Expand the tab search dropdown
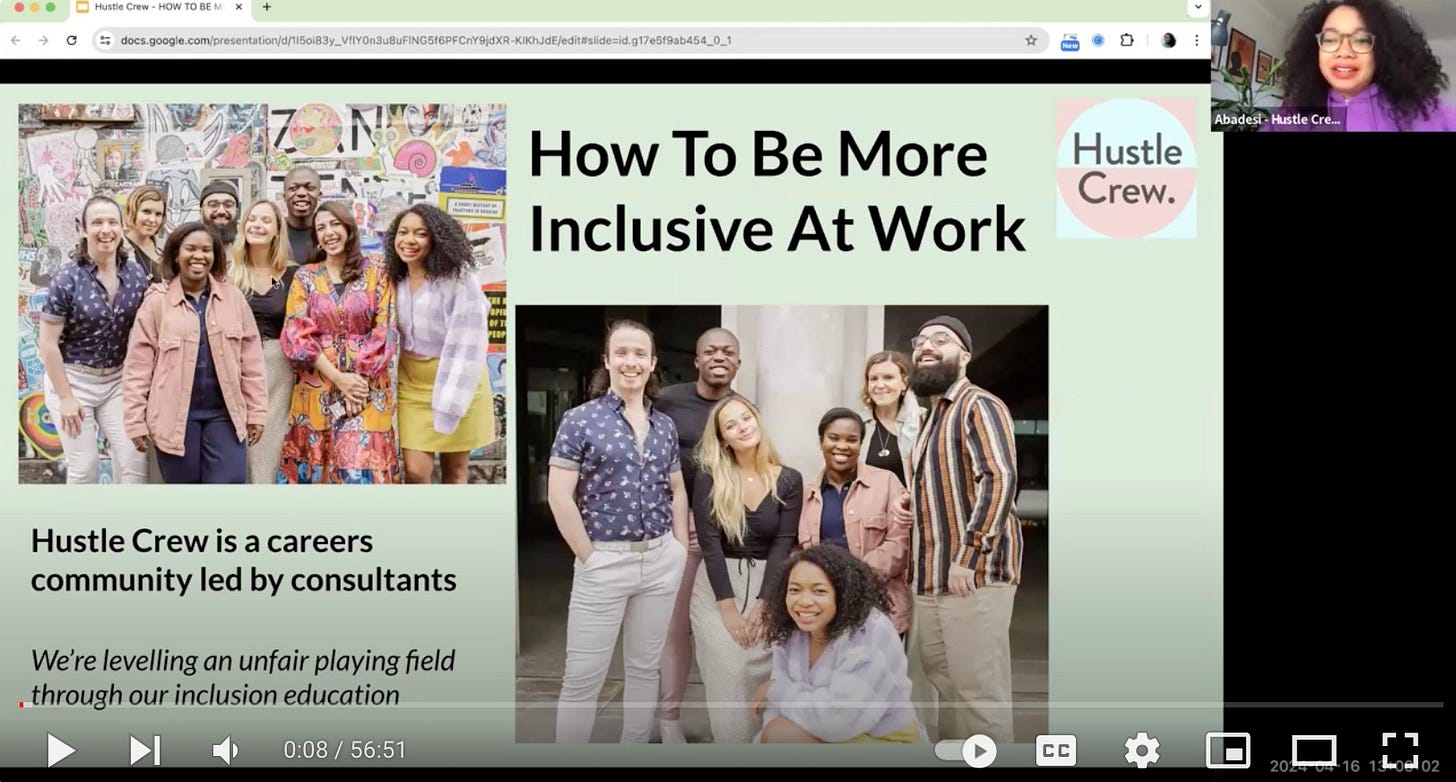Image resolution: width=1456 pixels, height=782 pixels. pos(1198,7)
